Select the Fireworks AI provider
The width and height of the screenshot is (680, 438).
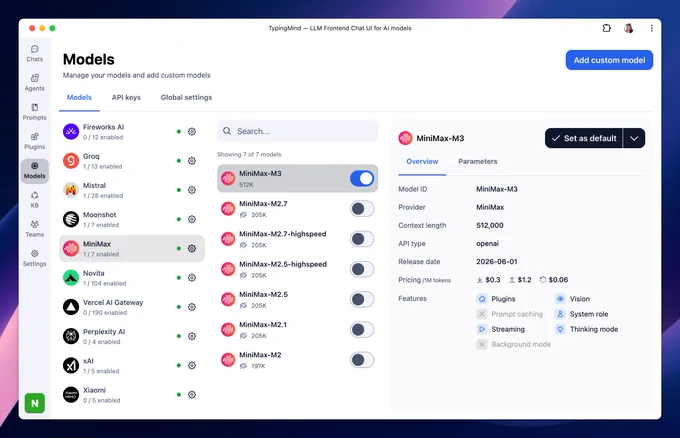(132, 131)
